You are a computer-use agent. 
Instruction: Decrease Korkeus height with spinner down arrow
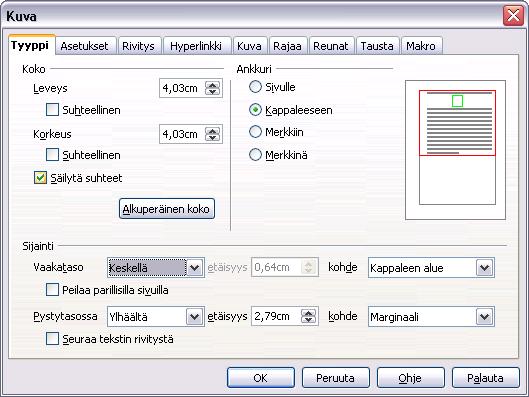[213, 137]
